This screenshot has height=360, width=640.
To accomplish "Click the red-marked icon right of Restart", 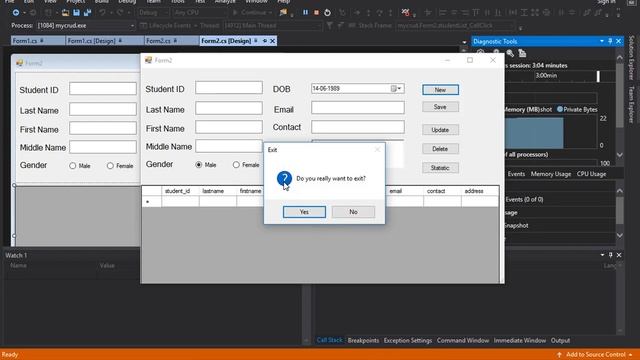I will click(x=405, y=13).
